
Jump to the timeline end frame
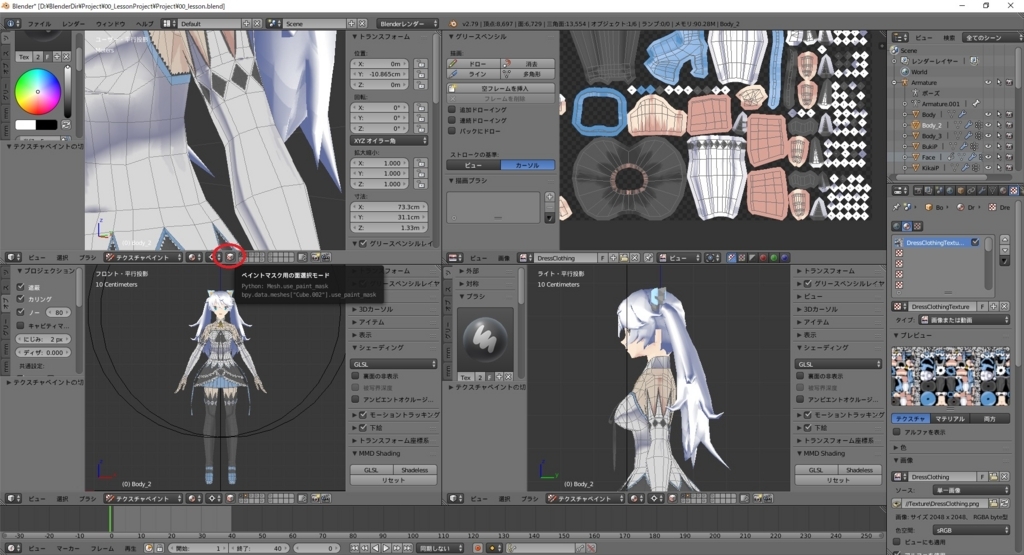pos(407,548)
